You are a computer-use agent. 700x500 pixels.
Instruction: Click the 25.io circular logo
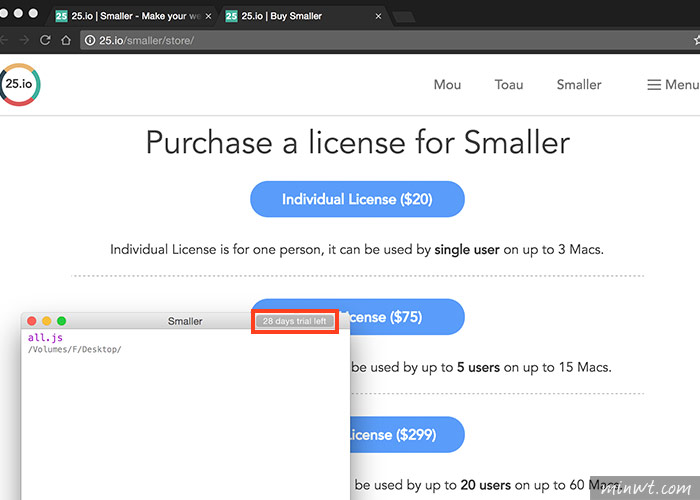click(20, 84)
